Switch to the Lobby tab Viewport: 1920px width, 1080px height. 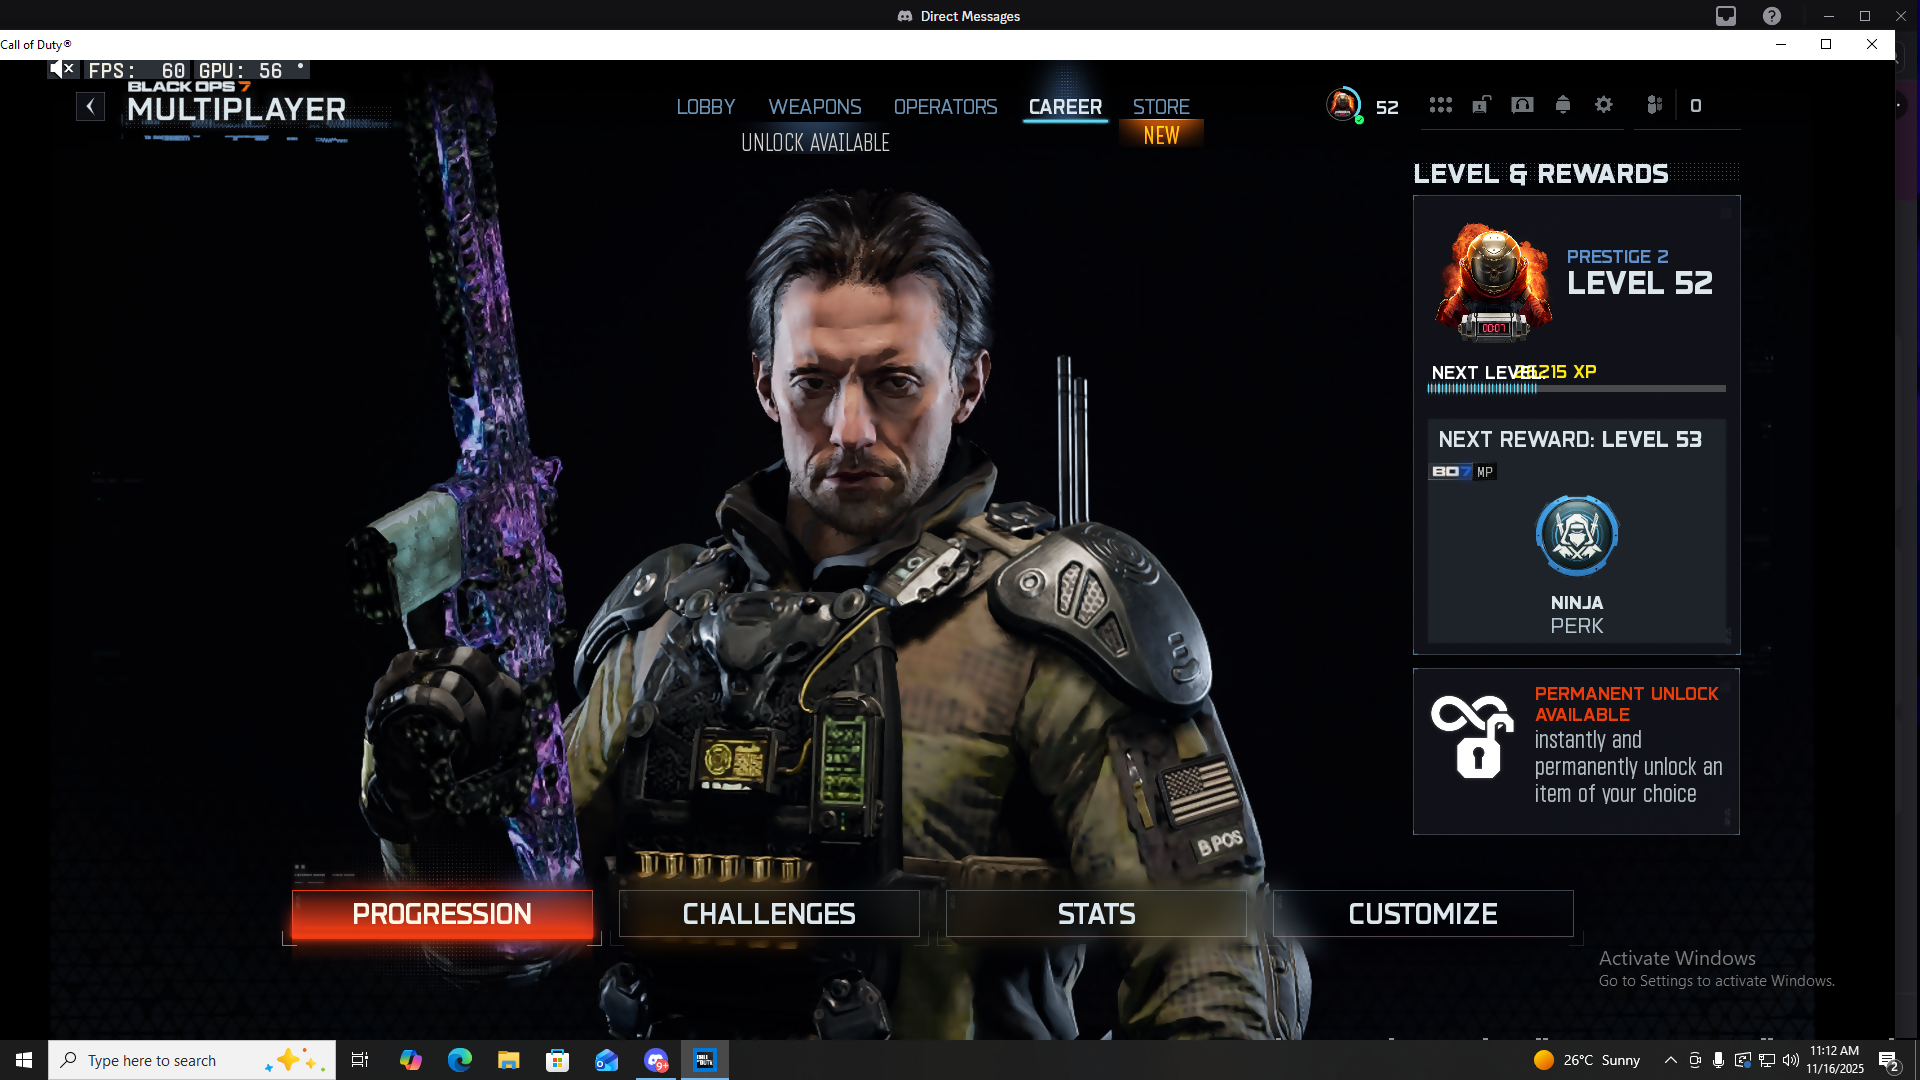(705, 107)
